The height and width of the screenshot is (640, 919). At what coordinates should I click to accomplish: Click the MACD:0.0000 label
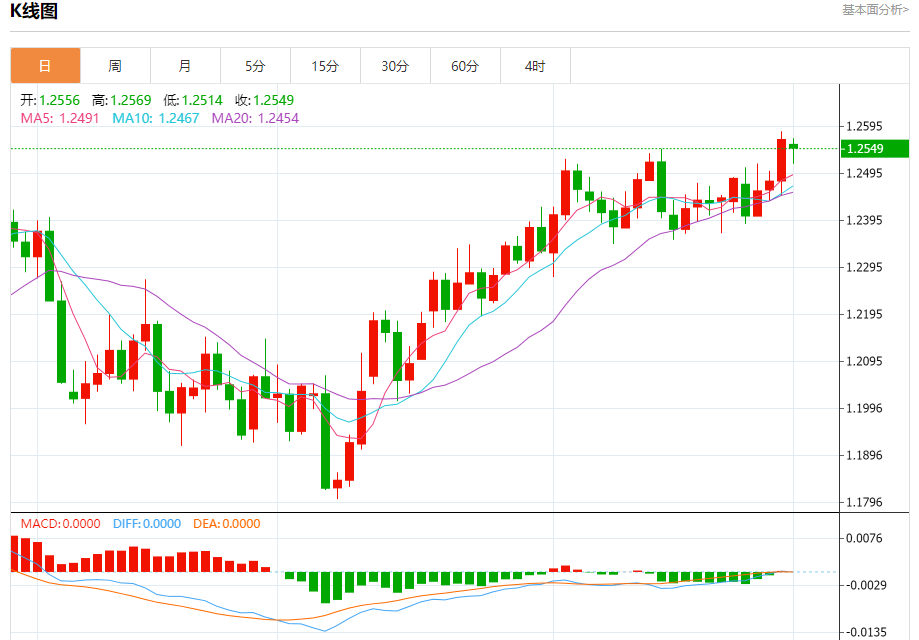coord(60,523)
